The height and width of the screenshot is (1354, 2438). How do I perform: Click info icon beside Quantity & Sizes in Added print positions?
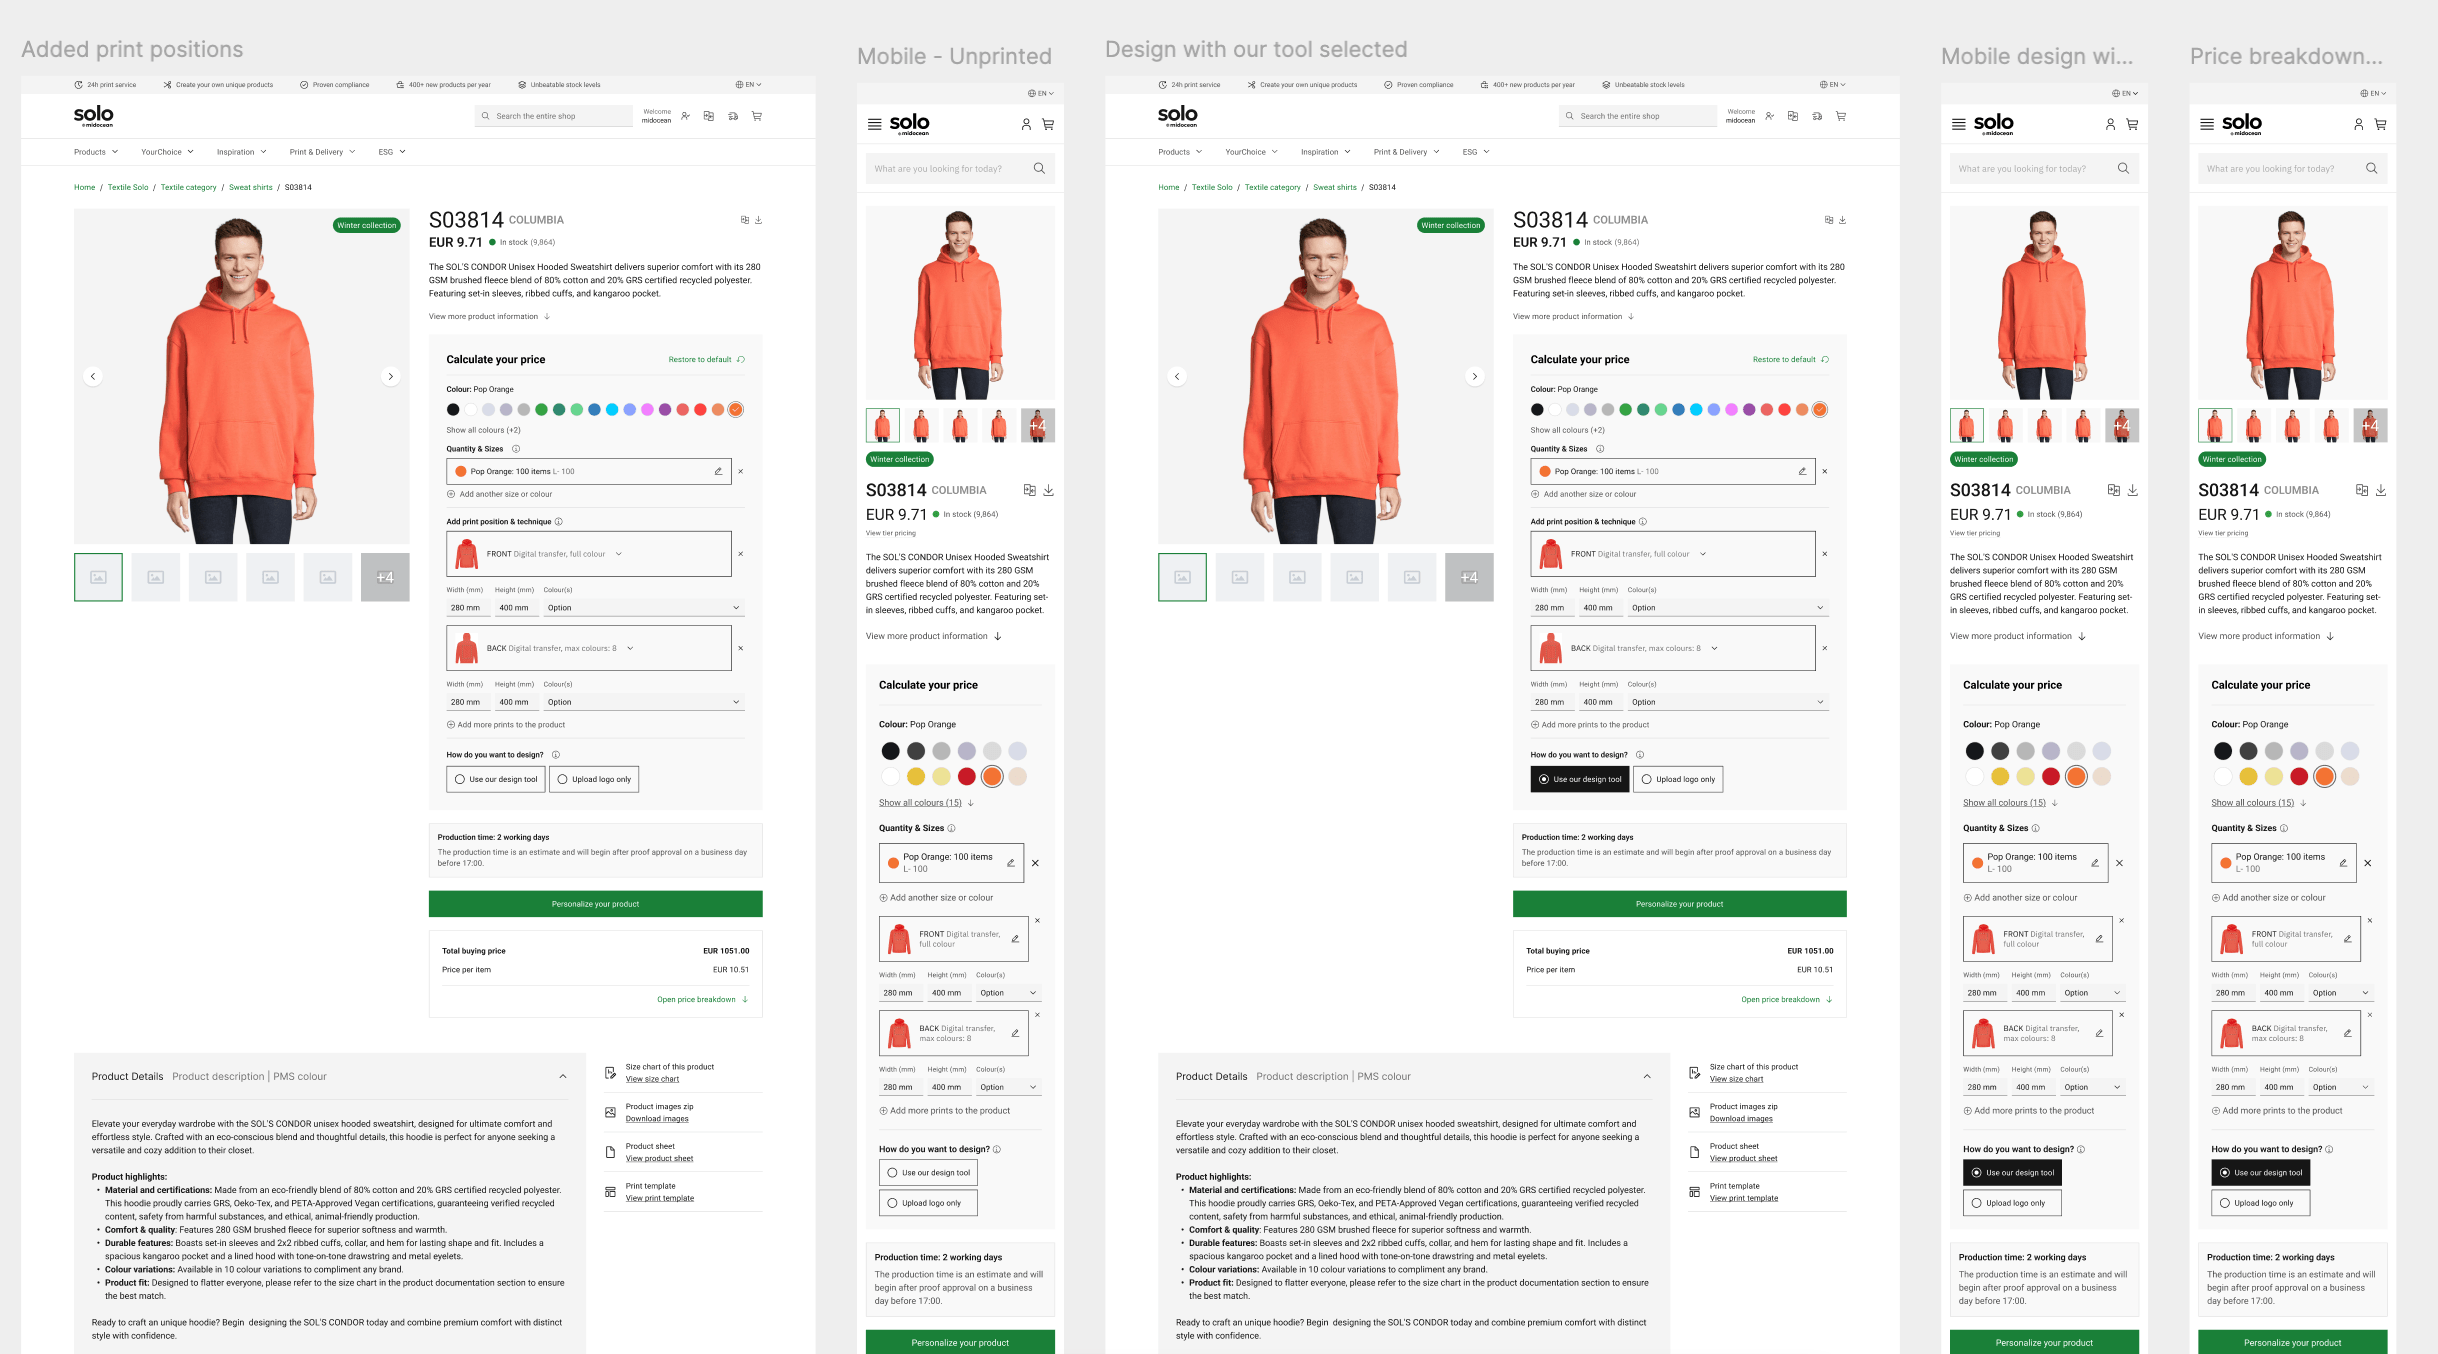point(516,449)
